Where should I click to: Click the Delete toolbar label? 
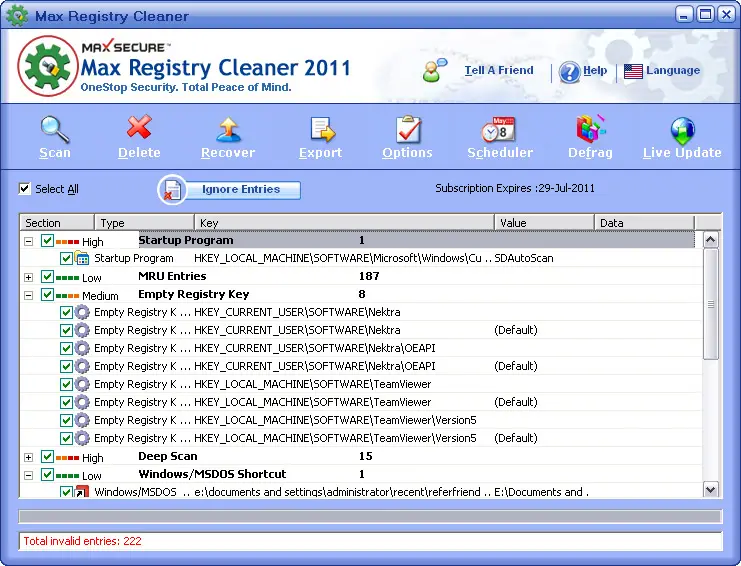(139, 153)
